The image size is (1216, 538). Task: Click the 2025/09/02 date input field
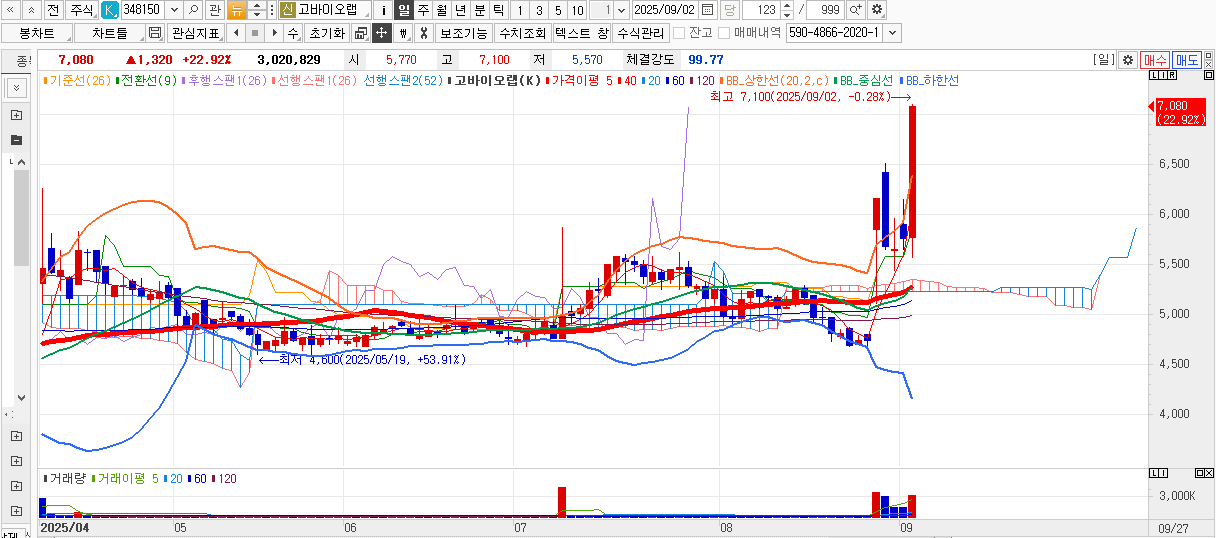pos(664,10)
